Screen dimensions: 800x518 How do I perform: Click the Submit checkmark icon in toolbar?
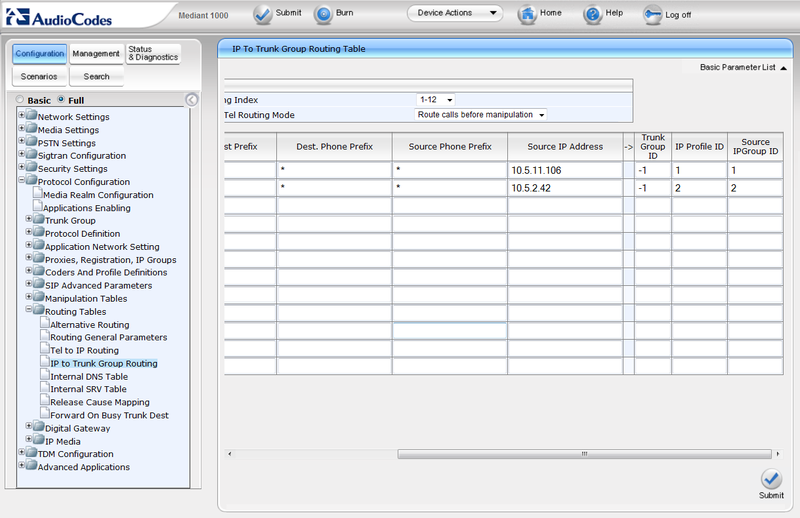pos(263,14)
